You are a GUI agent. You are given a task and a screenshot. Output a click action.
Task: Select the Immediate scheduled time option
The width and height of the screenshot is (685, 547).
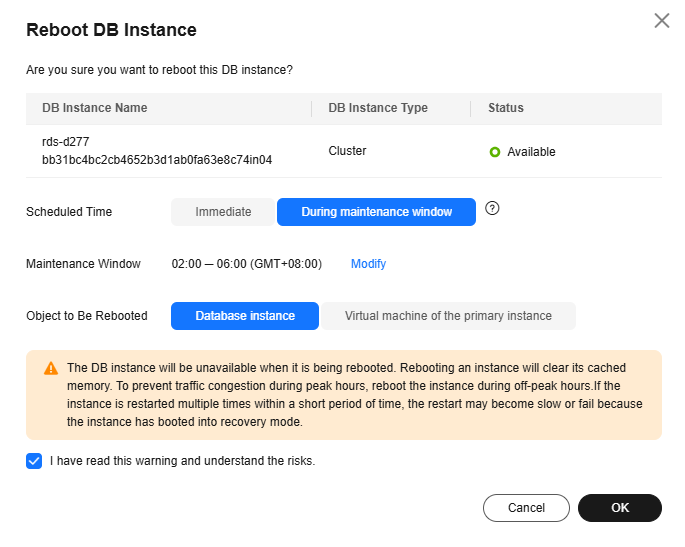pyautogui.click(x=223, y=212)
